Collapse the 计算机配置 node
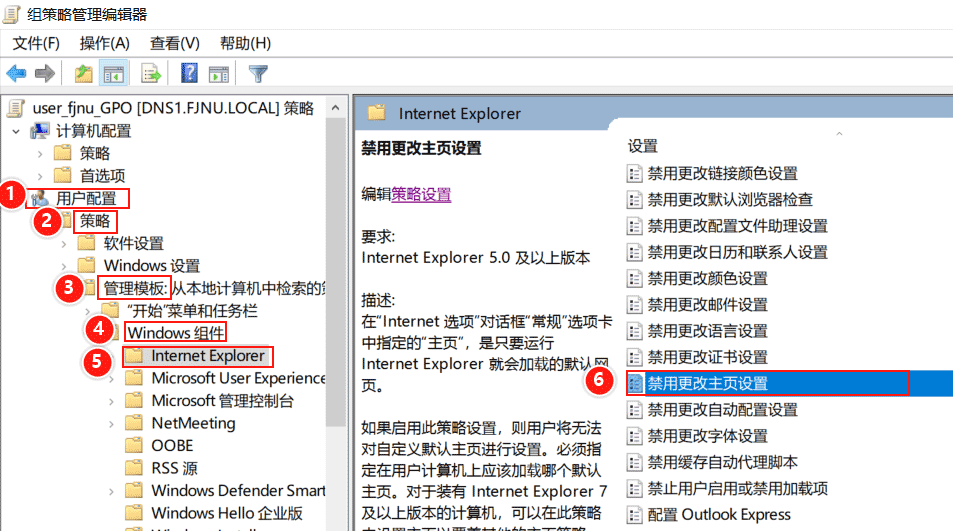 (16, 131)
